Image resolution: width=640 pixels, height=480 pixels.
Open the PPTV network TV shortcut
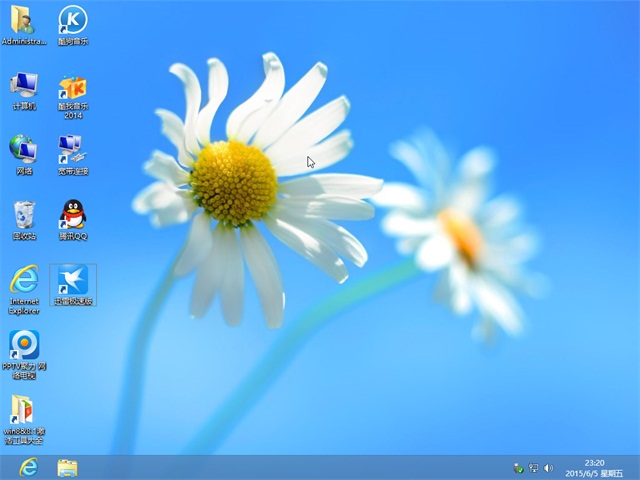(x=23, y=346)
